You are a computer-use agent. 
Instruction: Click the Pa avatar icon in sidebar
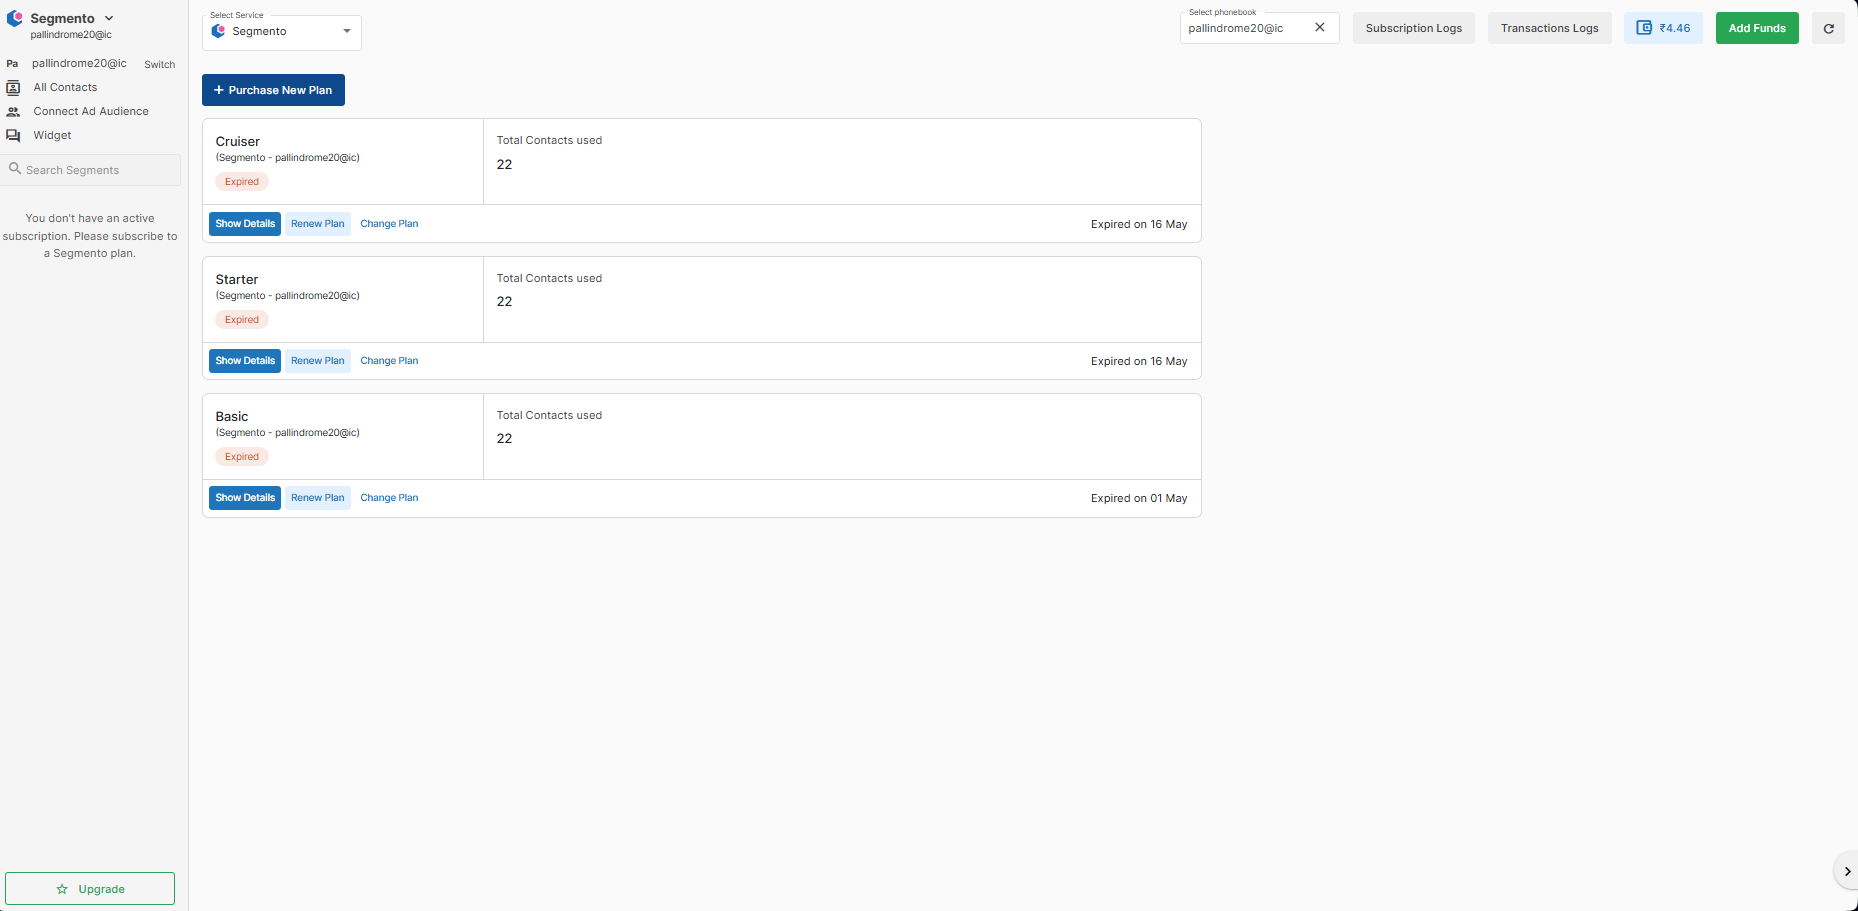point(12,63)
